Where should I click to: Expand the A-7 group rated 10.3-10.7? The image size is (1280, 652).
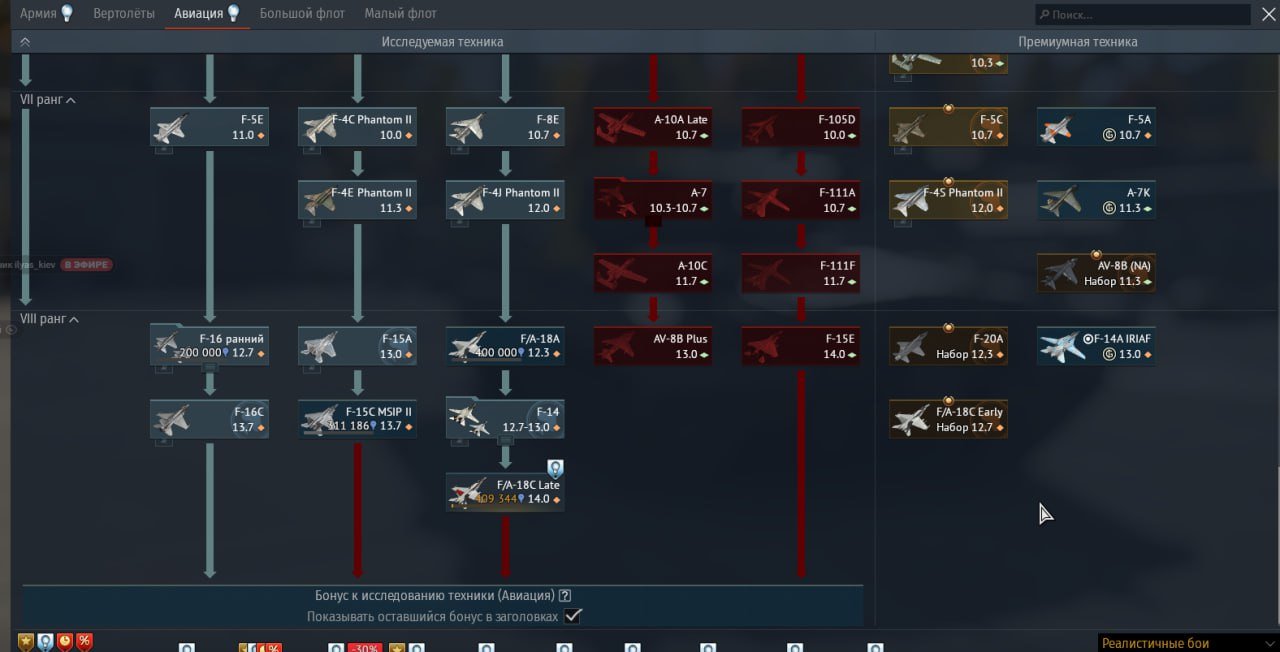pos(652,200)
